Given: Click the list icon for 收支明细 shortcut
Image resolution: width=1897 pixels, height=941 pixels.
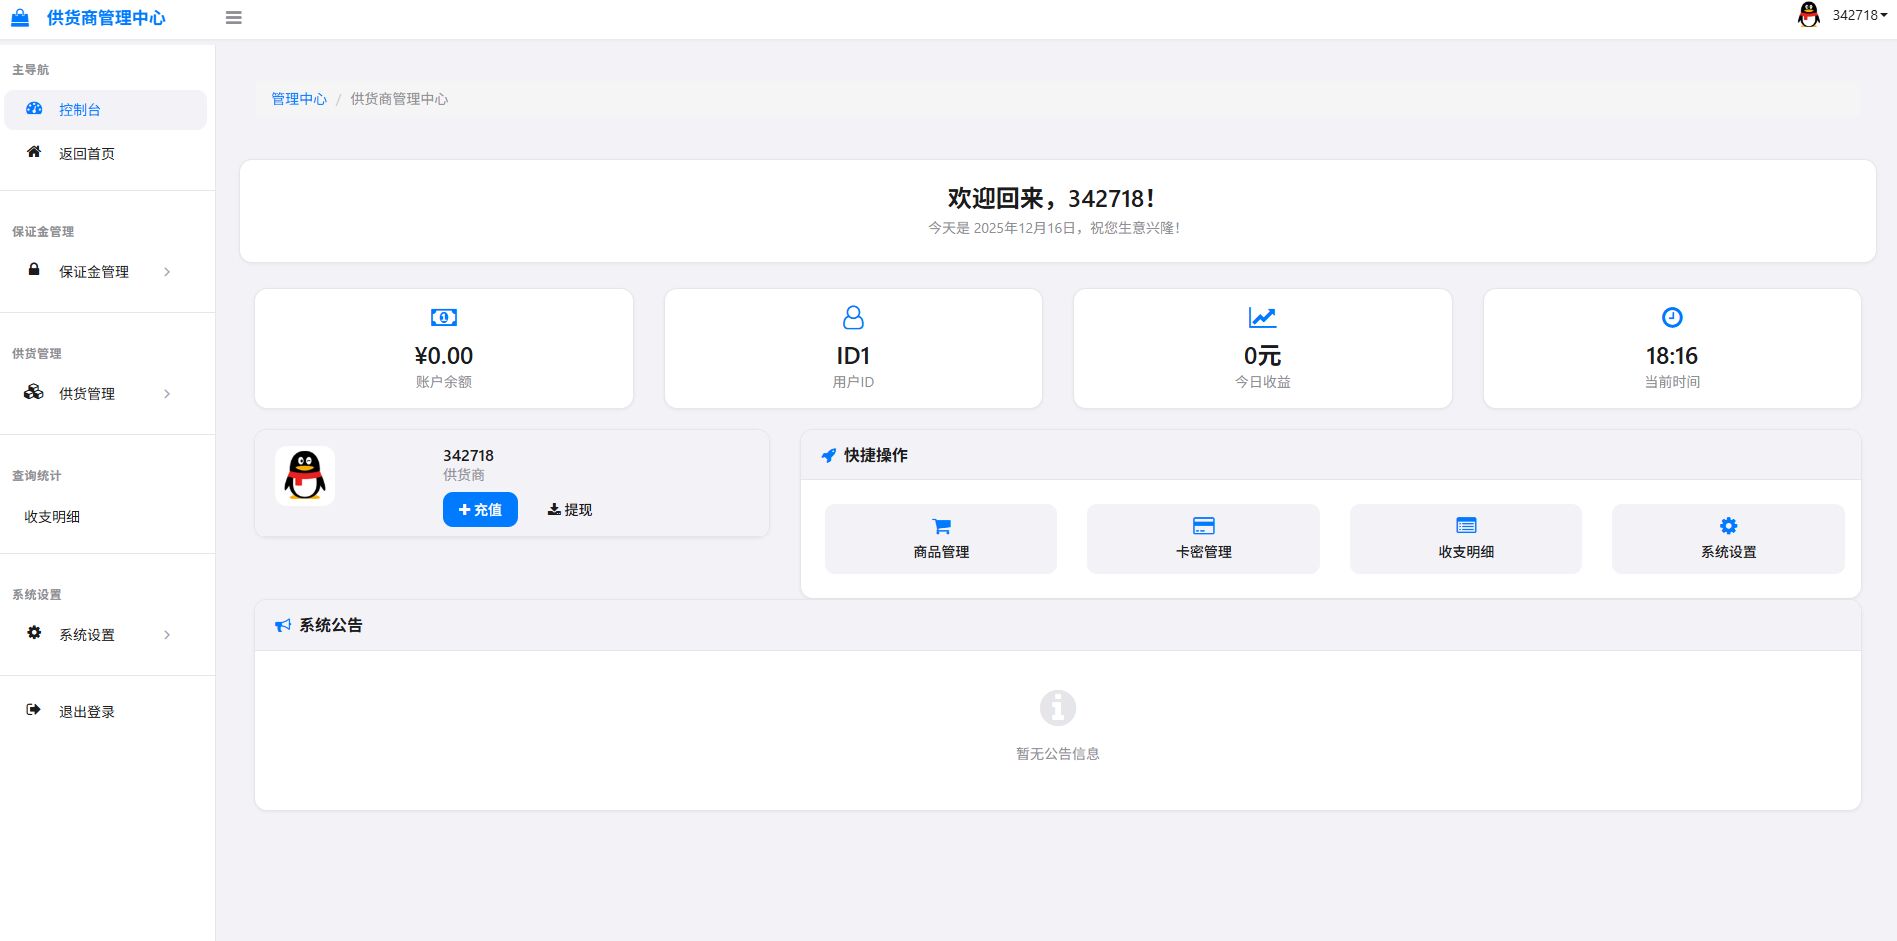Looking at the screenshot, I should tap(1466, 526).
